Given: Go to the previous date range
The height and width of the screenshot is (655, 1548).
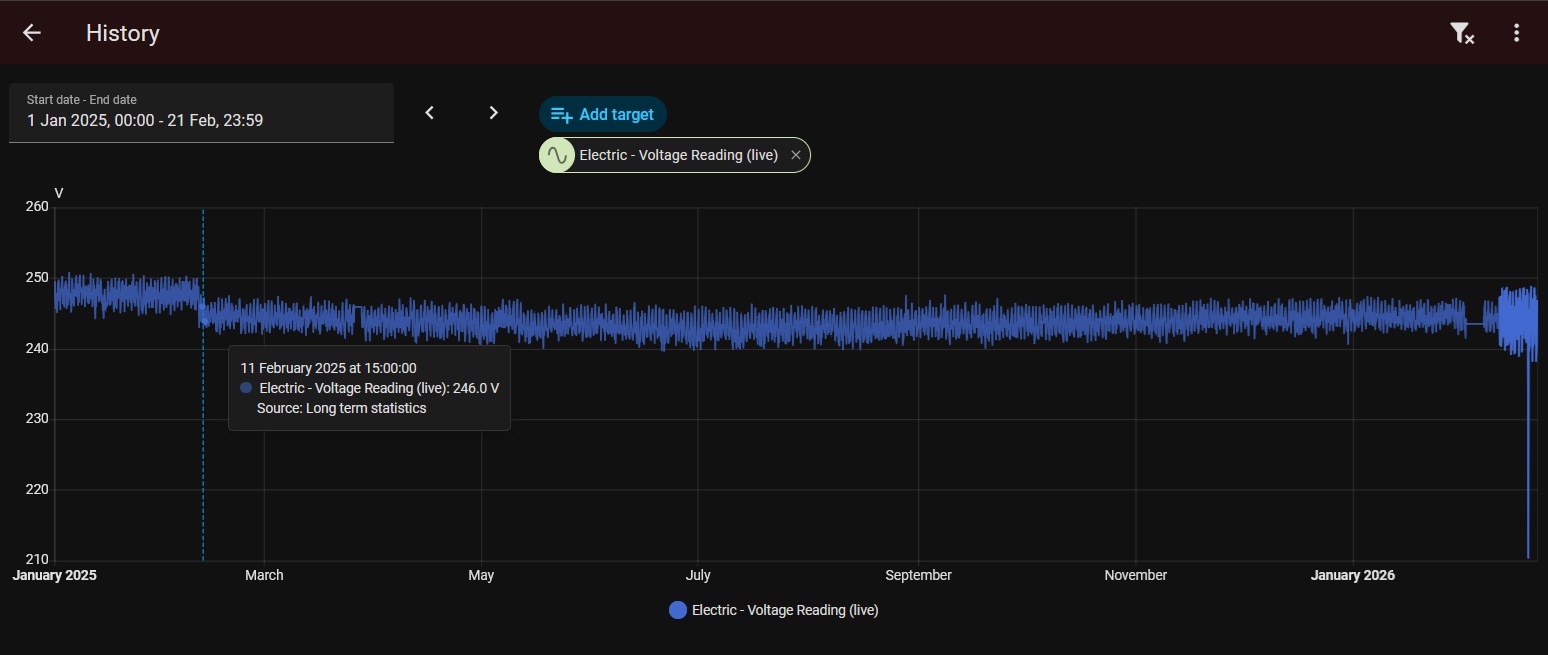Looking at the screenshot, I should [x=430, y=113].
